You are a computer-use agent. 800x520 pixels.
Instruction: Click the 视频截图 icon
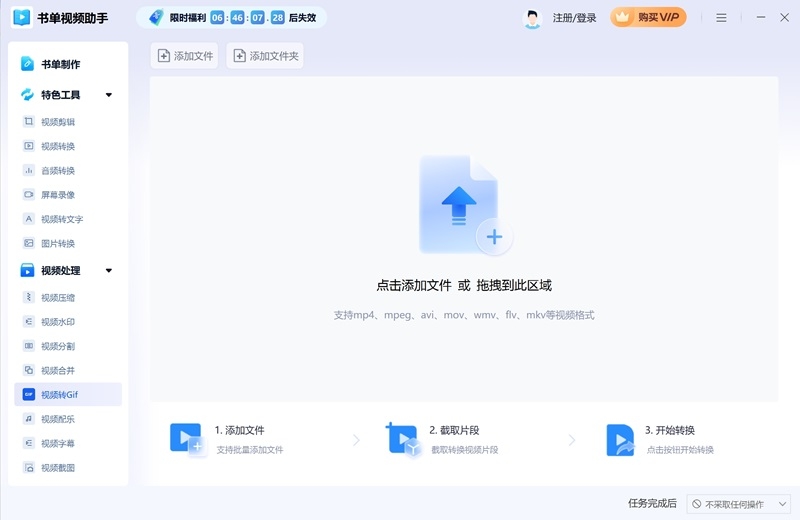pos(29,467)
